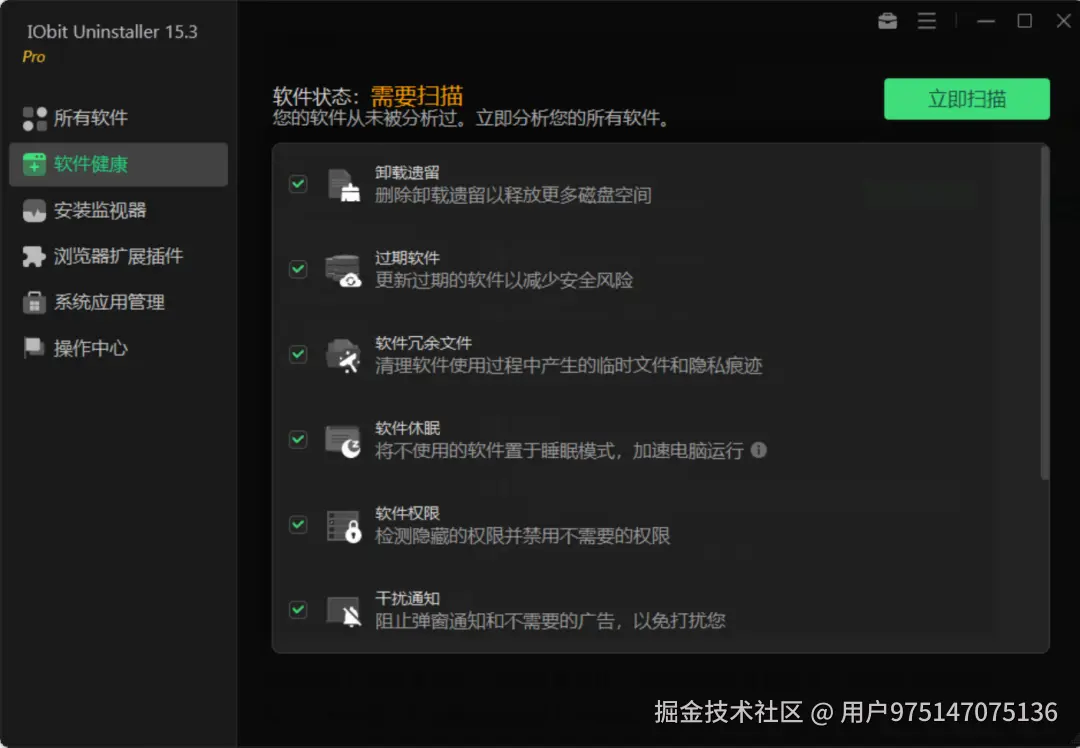
Task: Click description 检测隐藏的权限并禁用不需要的权限
Action: [x=522, y=536]
